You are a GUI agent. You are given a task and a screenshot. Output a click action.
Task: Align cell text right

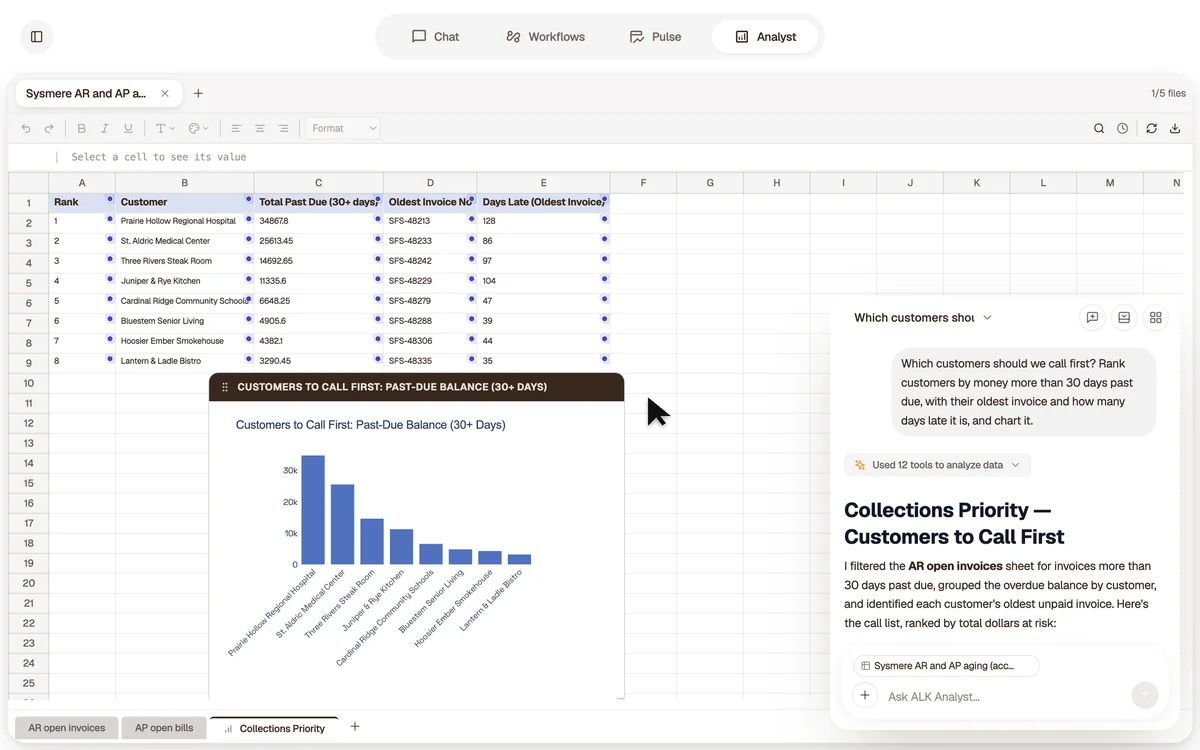284,128
